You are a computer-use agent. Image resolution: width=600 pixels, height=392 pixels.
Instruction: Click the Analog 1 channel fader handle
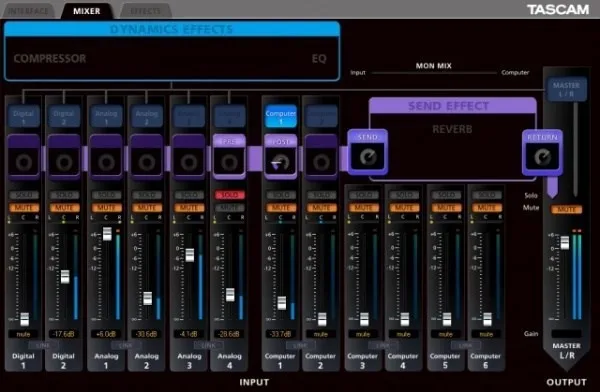pos(107,234)
